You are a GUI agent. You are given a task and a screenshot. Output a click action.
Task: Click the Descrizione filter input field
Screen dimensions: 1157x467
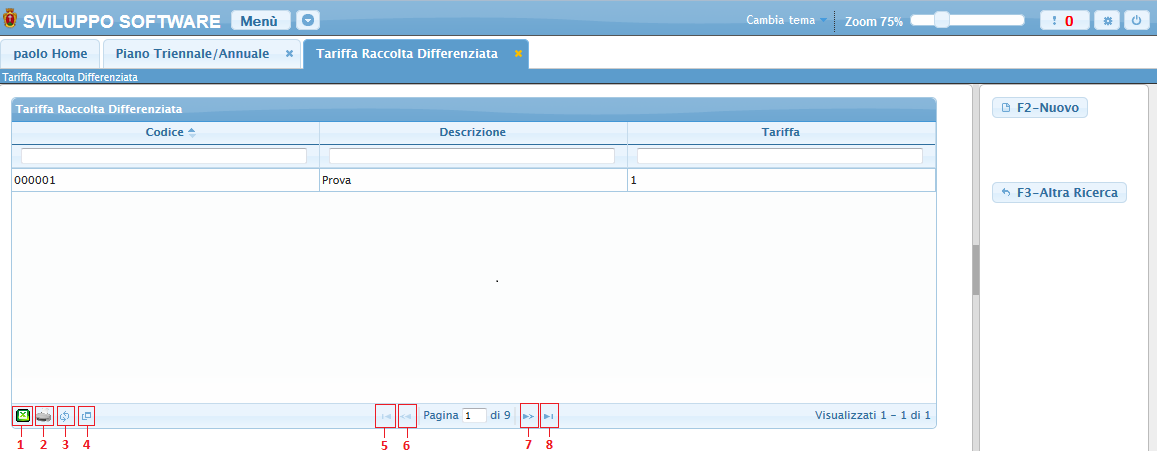tap(472, 156)
